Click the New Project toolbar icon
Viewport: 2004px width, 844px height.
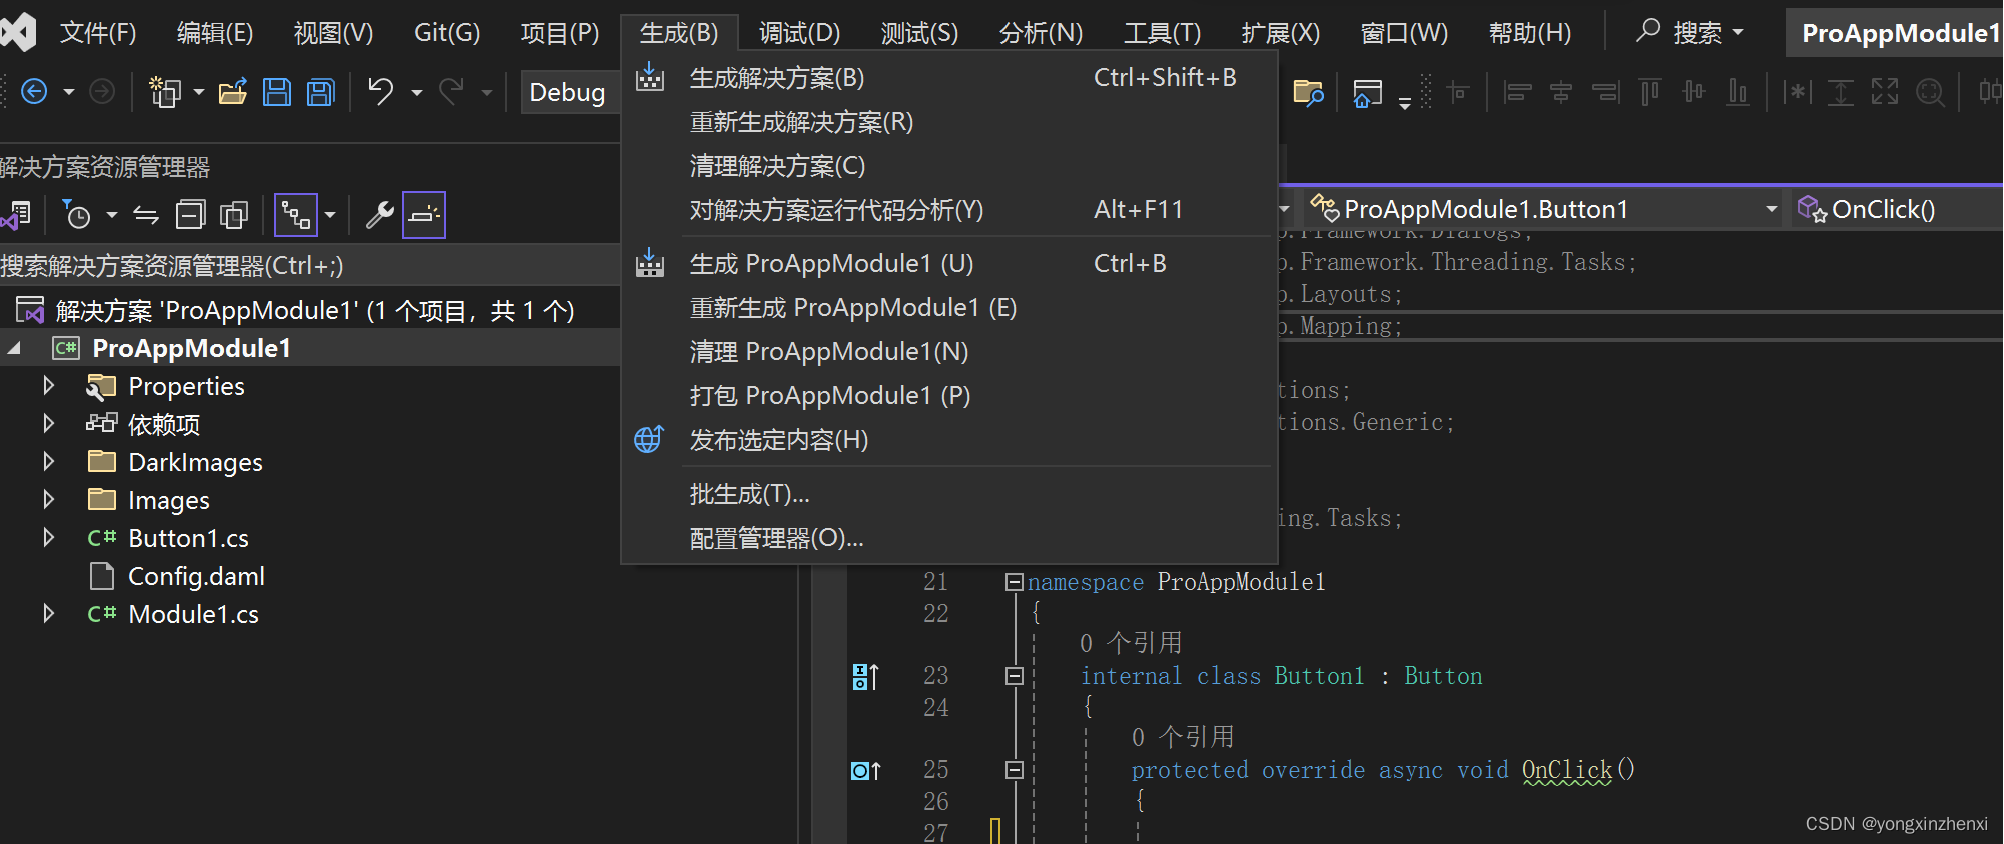pos(165,92)
